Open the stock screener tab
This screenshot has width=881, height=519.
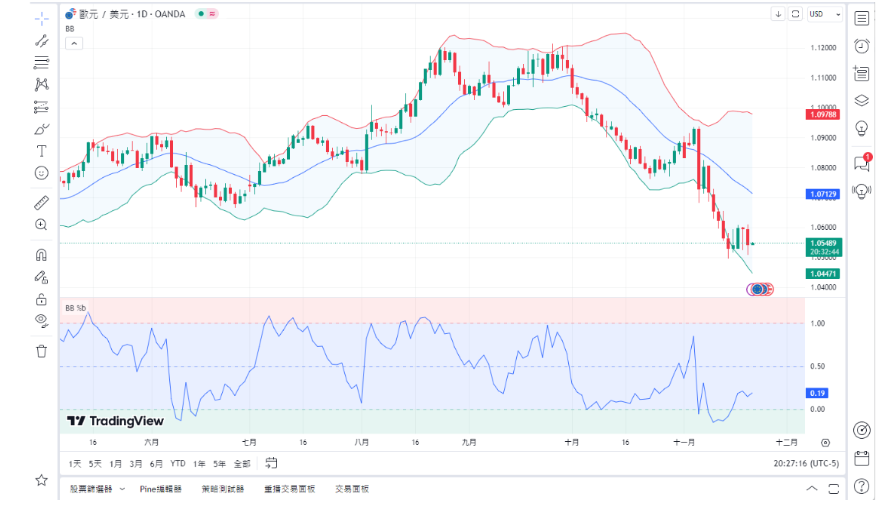pyautogui.click(x=91, y=489)
